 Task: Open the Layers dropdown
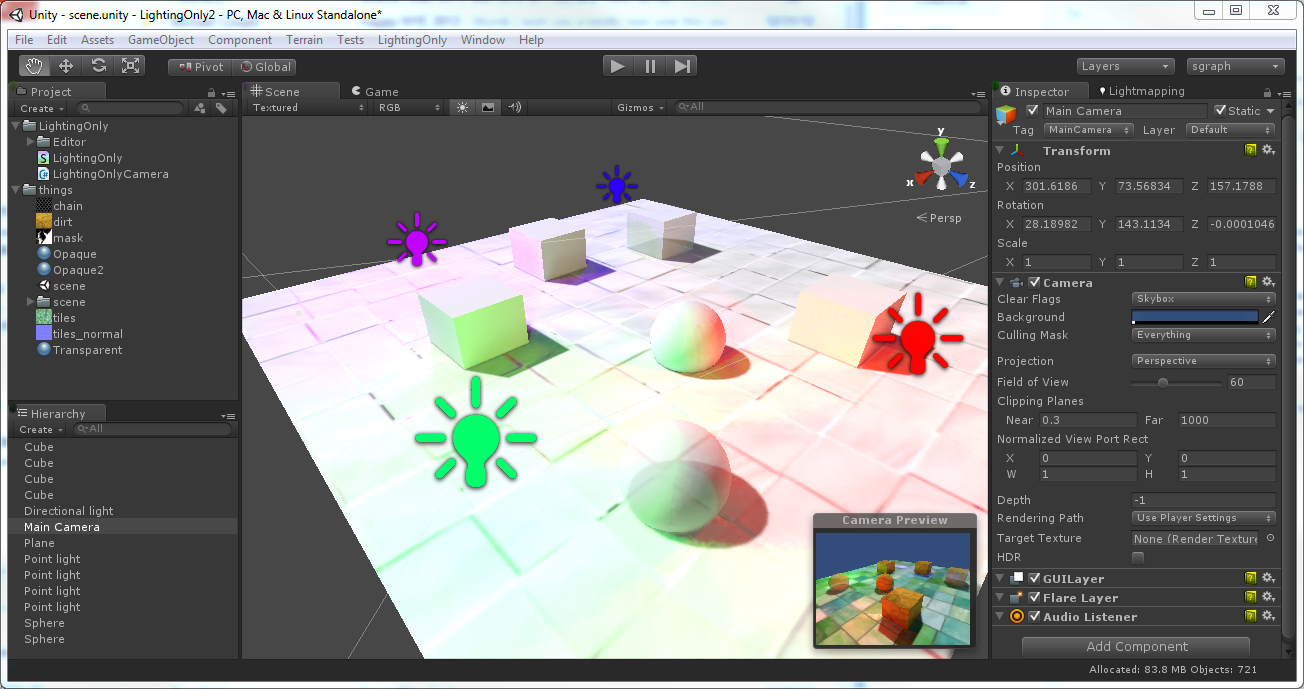(1125, 66)
